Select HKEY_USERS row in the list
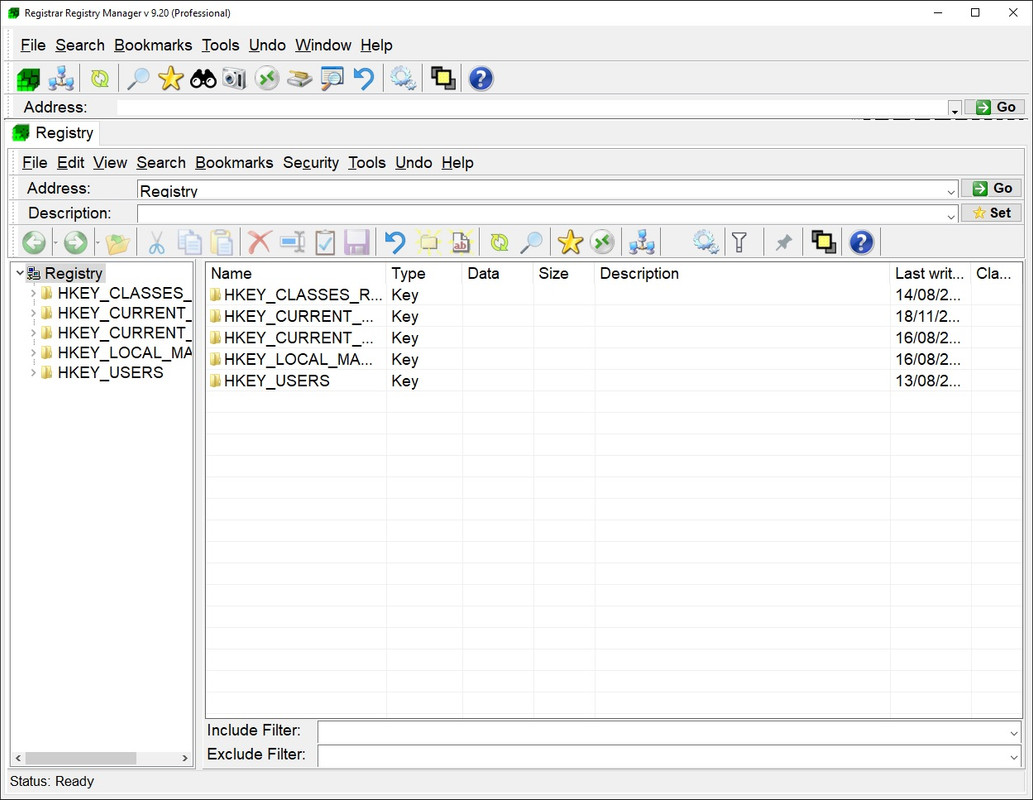The height and width of the screenshot is (800, 1033). click(613, 381)
